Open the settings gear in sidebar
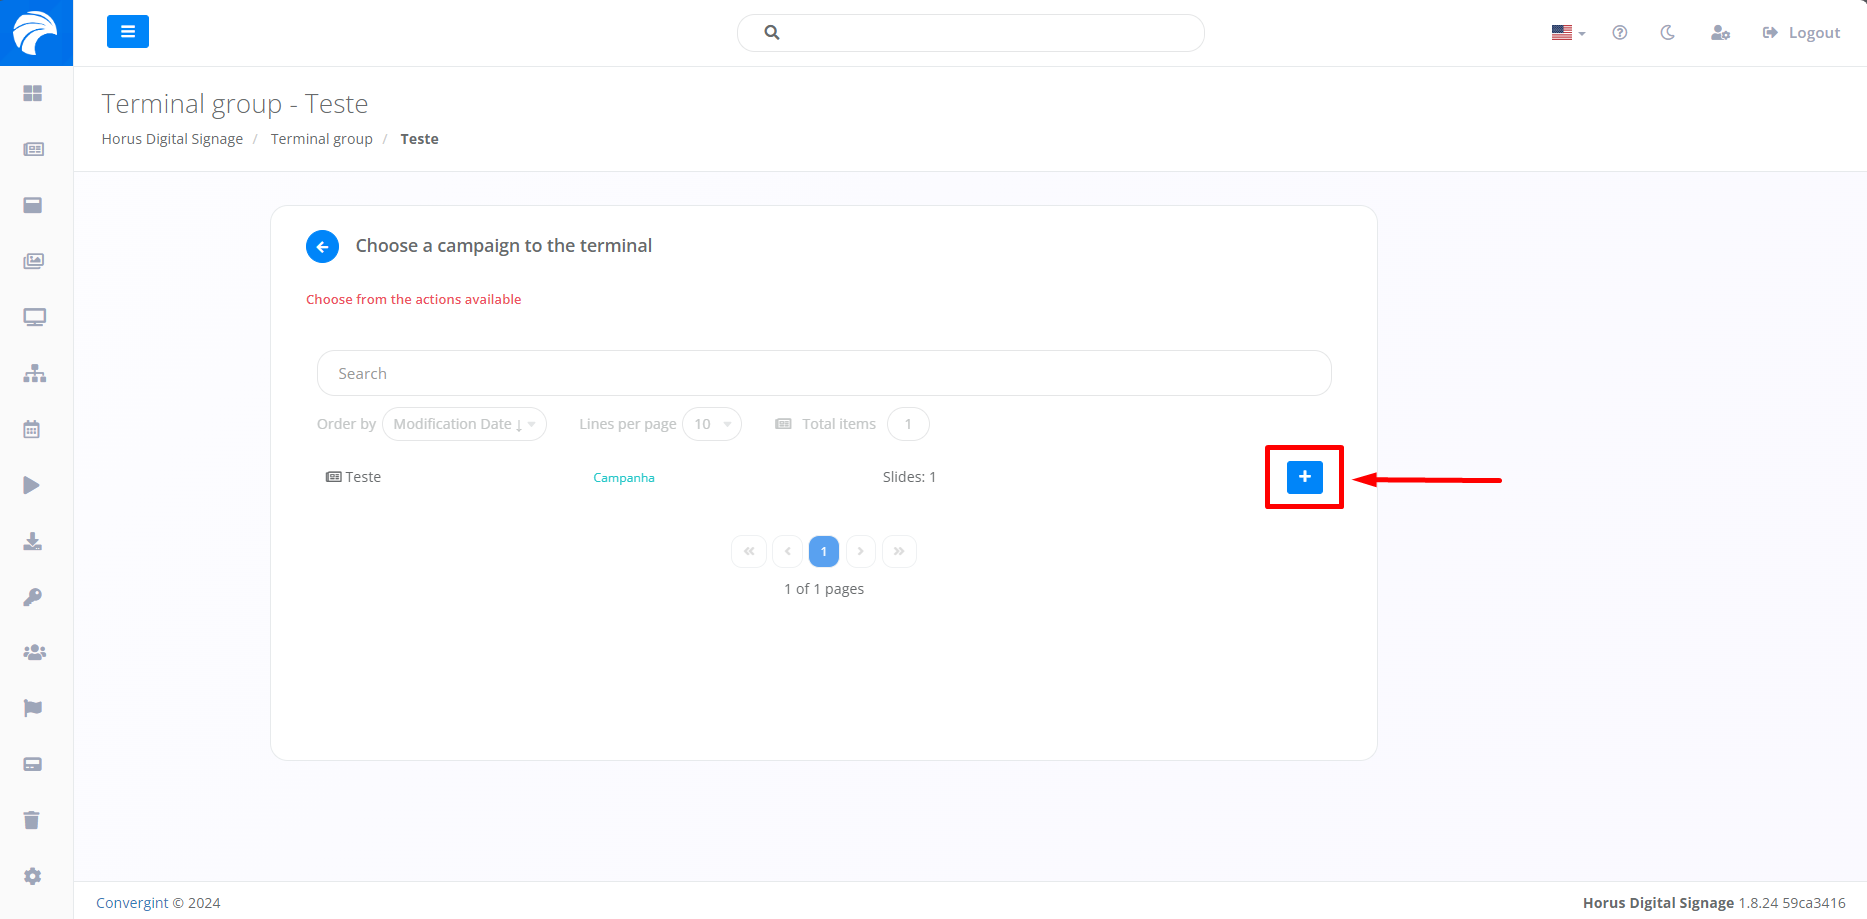 pyautogui.click(x=33, y=876)
